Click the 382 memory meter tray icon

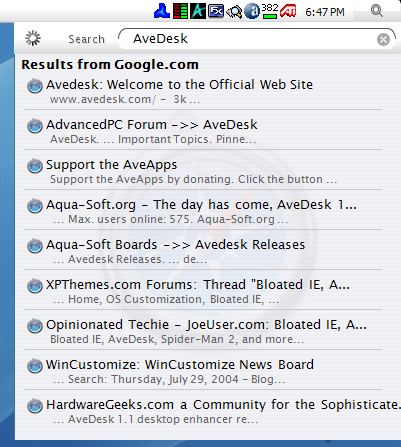(x=269, y=11)
